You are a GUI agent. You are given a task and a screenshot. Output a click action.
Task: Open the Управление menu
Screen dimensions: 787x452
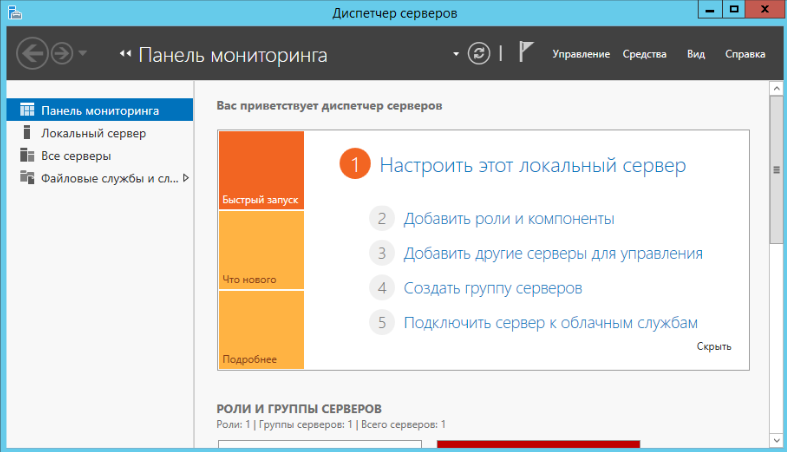pos(581,54)
